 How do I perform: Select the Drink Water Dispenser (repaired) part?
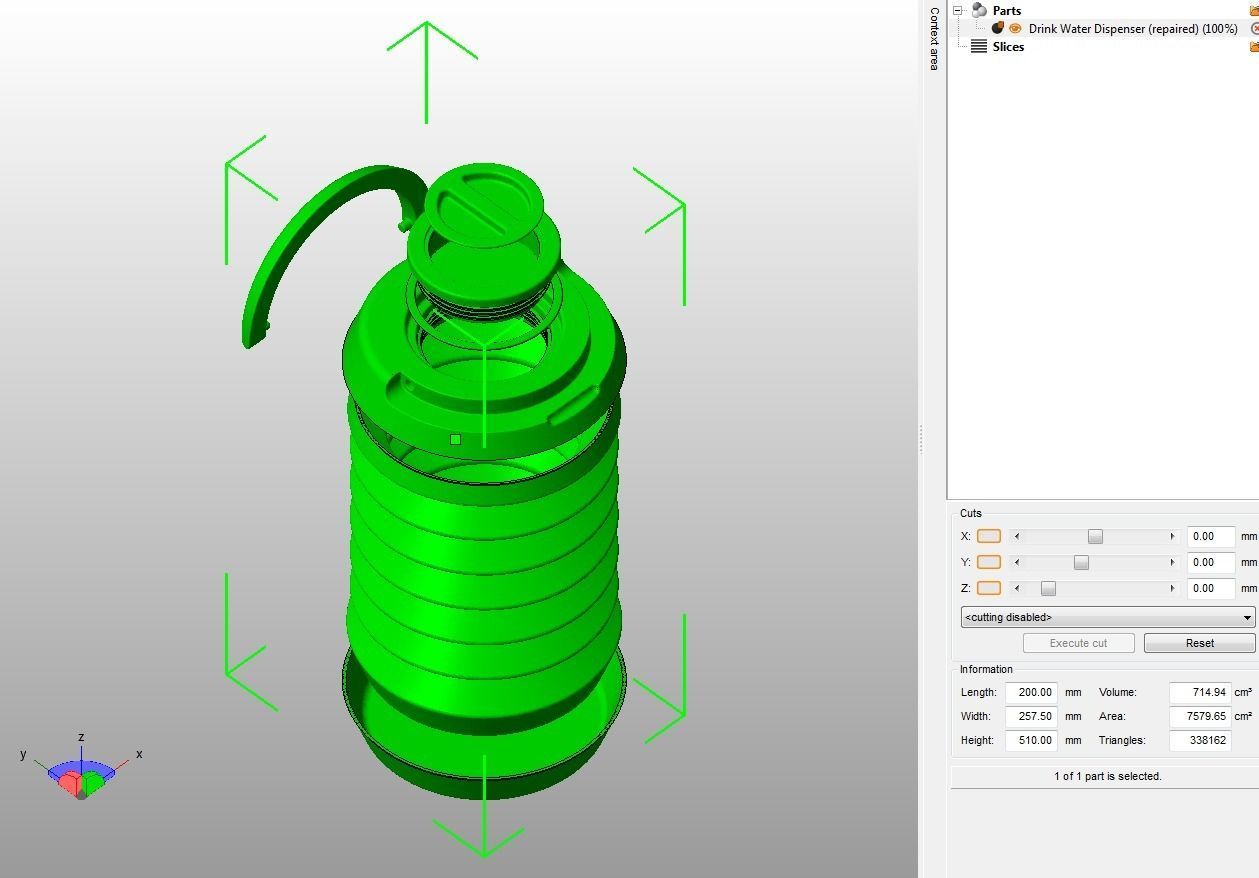[1133, 29]
